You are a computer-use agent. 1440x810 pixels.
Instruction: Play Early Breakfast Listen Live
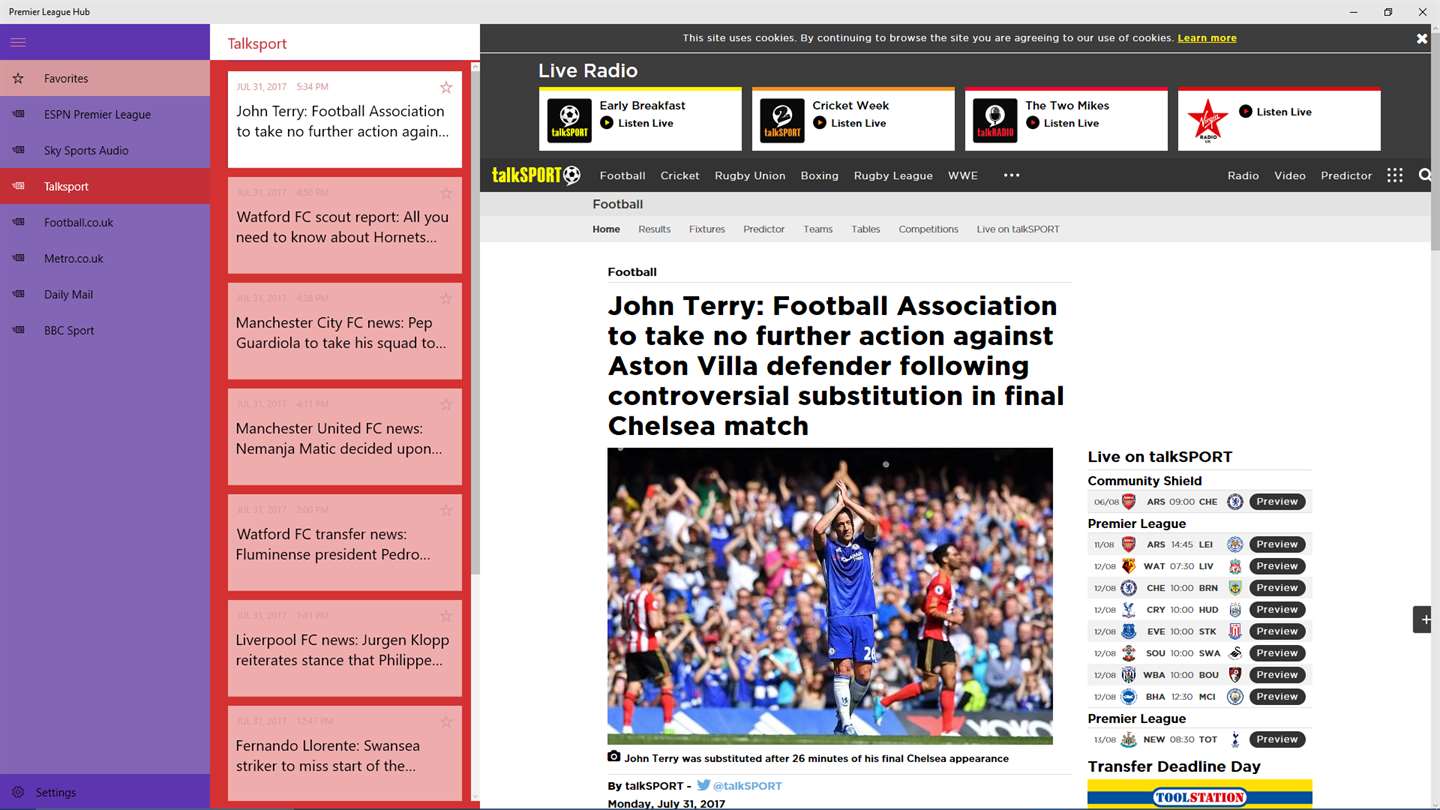pos(636,123)
